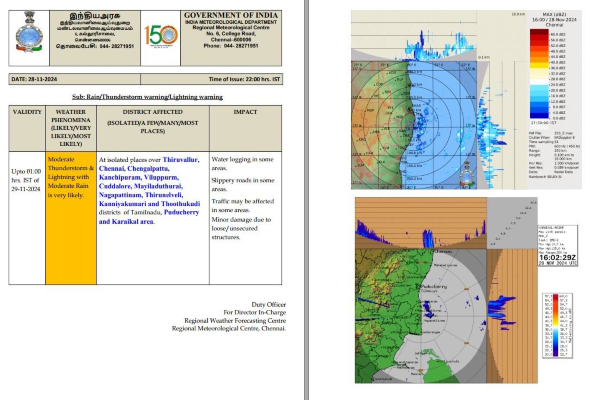Select "Mayiladuthurai," in the district list
Viewport: 600px width, 400px height.
(158, 186)
